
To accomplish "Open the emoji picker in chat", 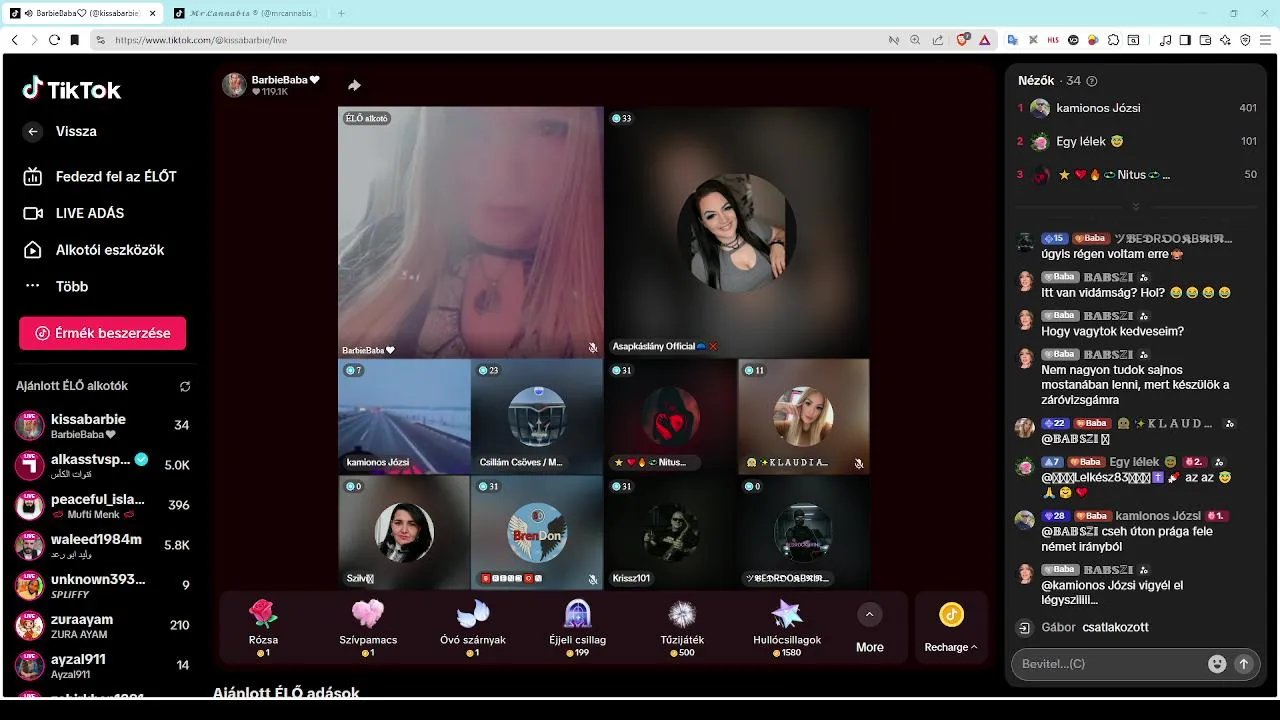I will coord(1217,664).
